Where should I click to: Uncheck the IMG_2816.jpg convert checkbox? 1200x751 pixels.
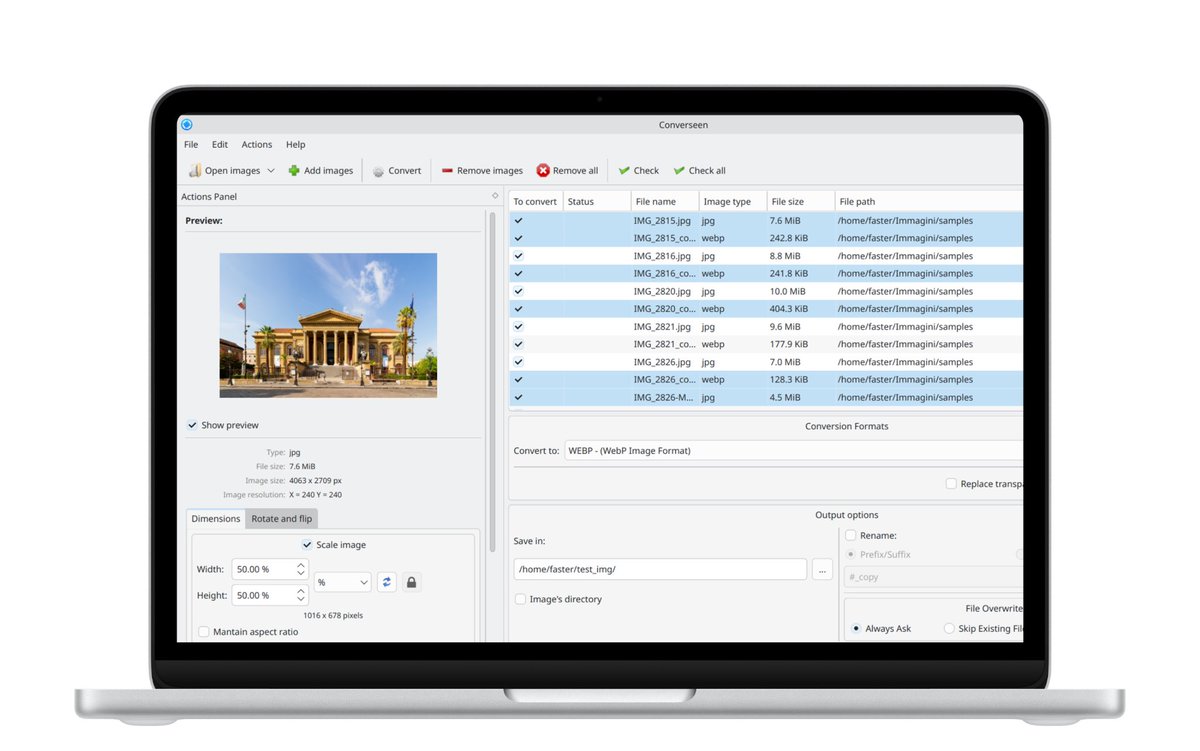point(518,256)
